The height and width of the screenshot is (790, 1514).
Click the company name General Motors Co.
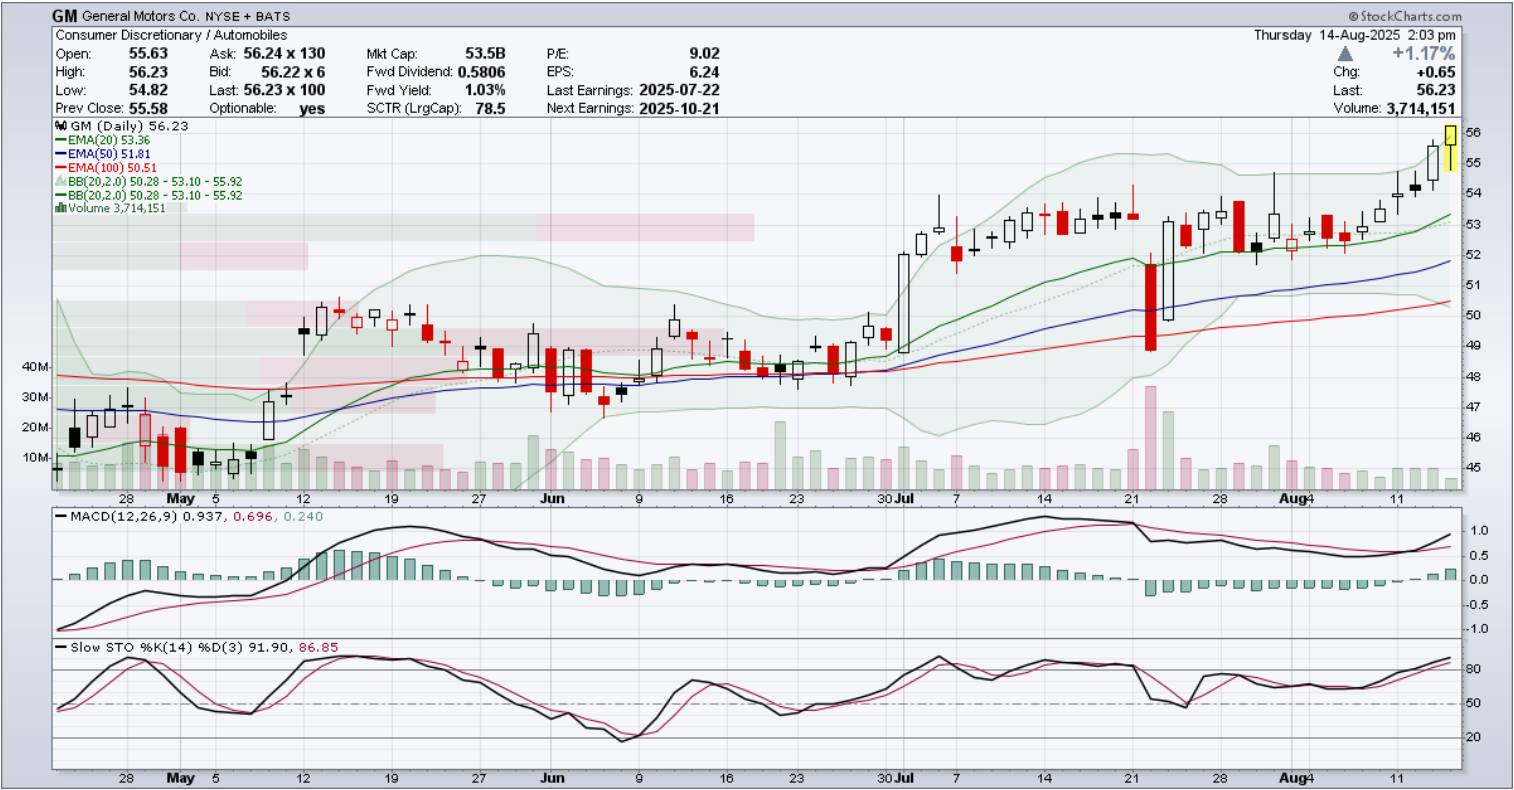(142, 17)
